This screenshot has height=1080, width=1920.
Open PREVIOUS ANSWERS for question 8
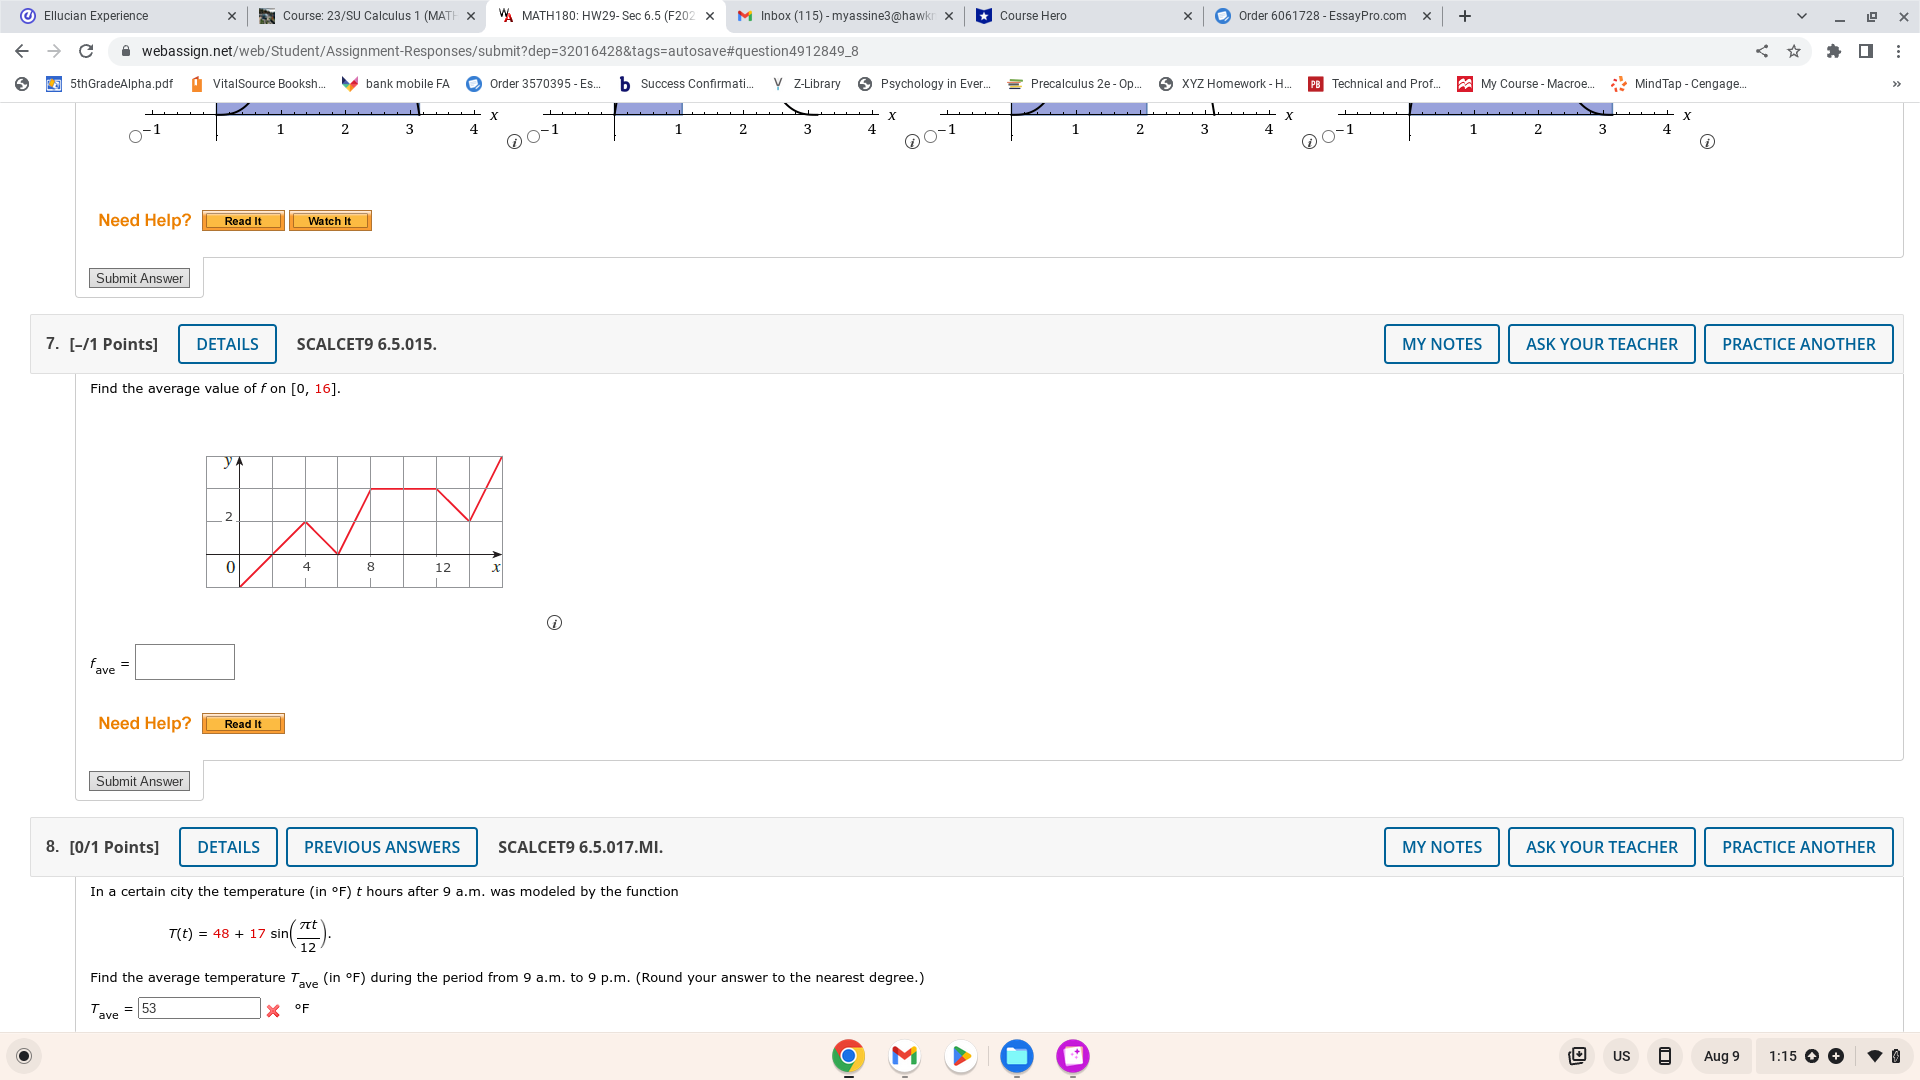(x=381, y=847)
